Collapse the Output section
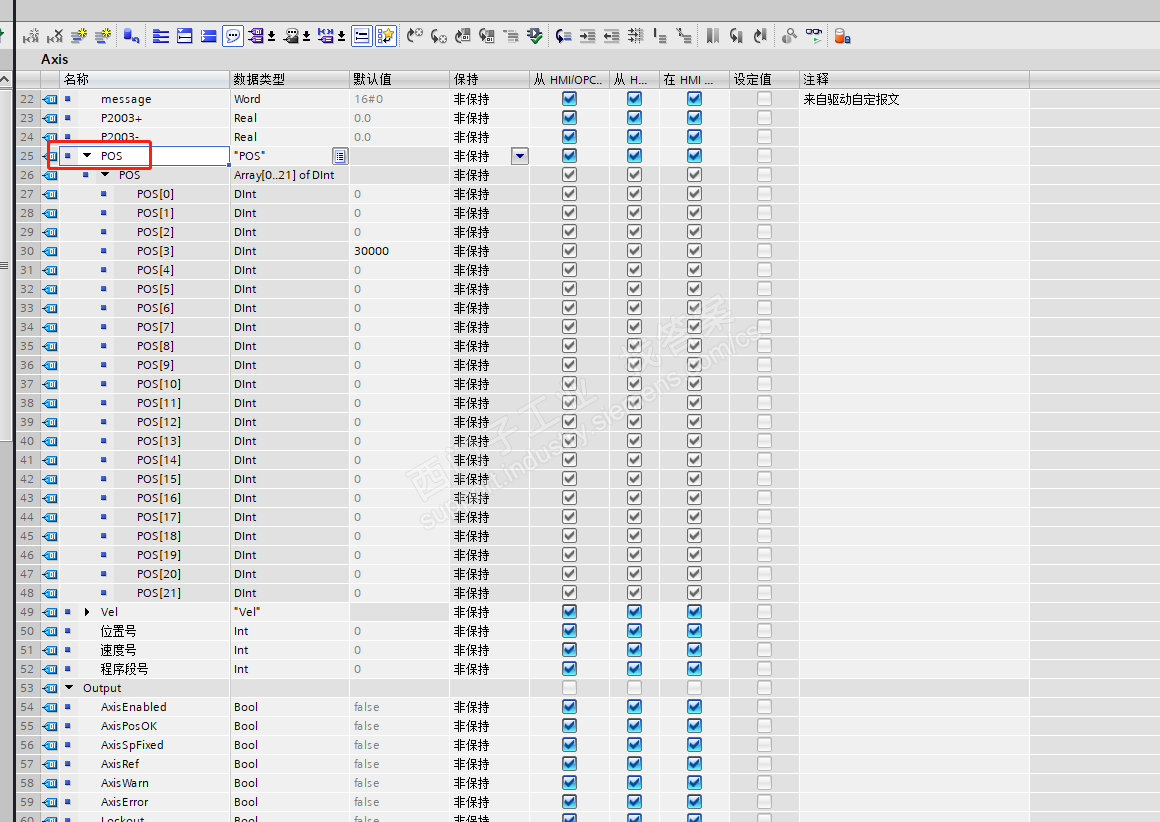Viewport: 1160px width, 822px height. (x=69, y=688)
